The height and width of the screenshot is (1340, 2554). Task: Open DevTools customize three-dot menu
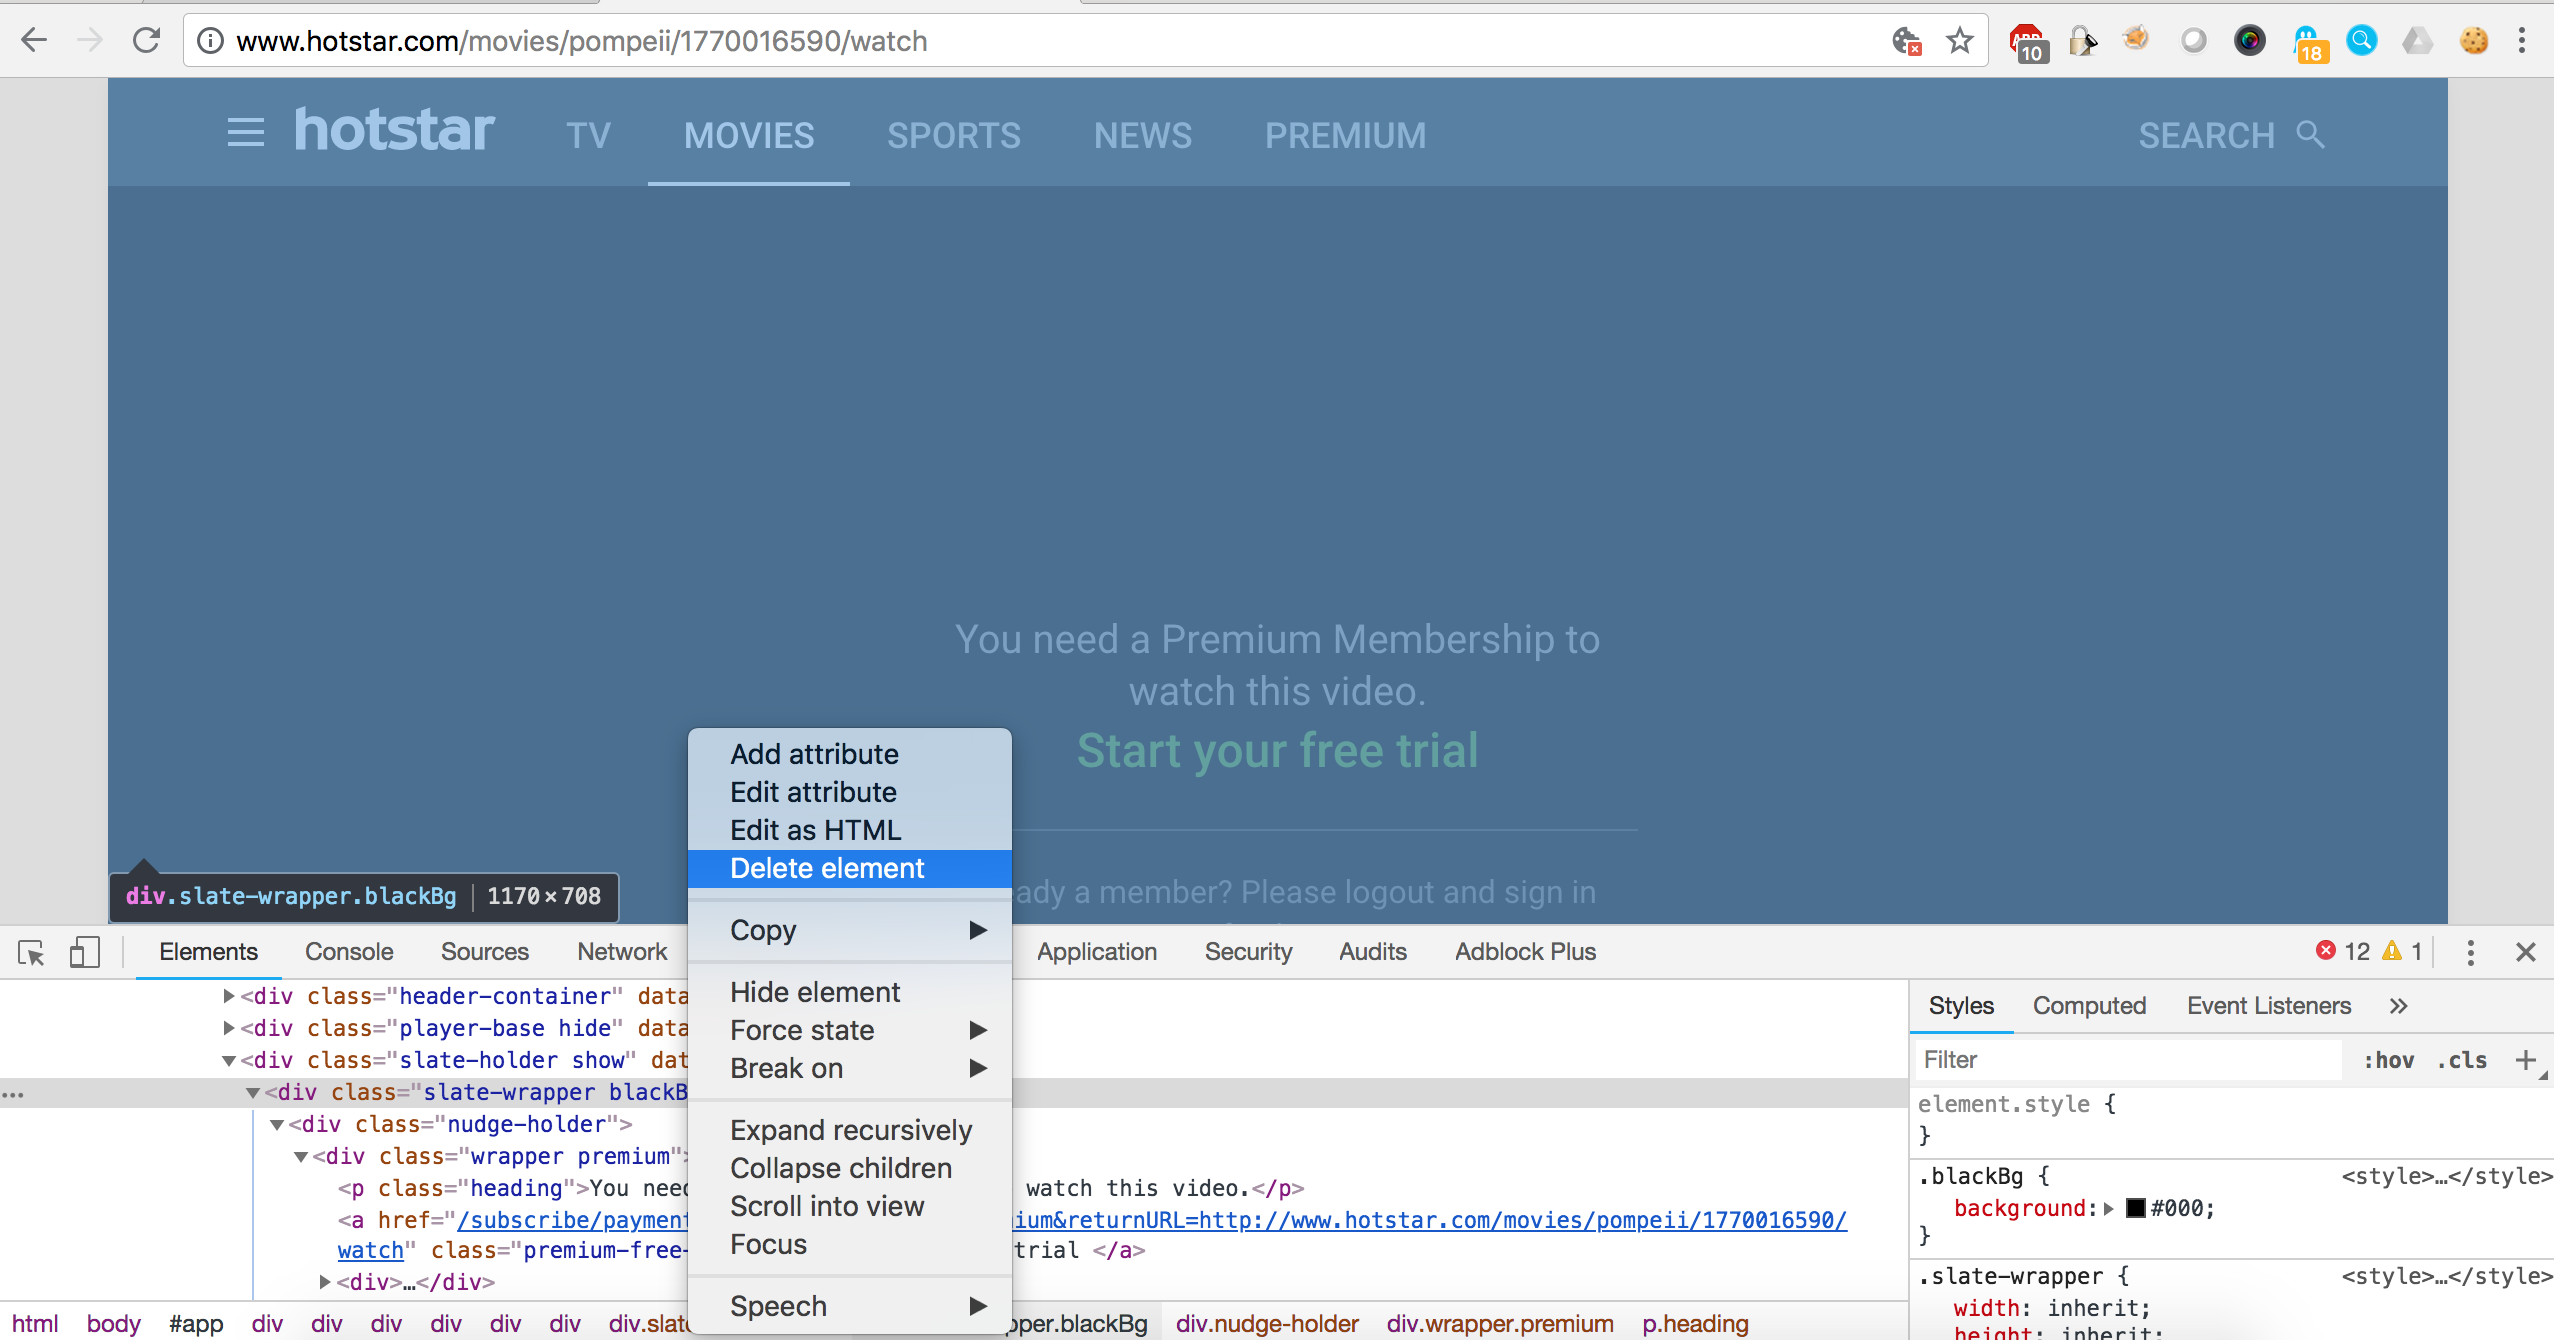click(x=2470, y=952)
